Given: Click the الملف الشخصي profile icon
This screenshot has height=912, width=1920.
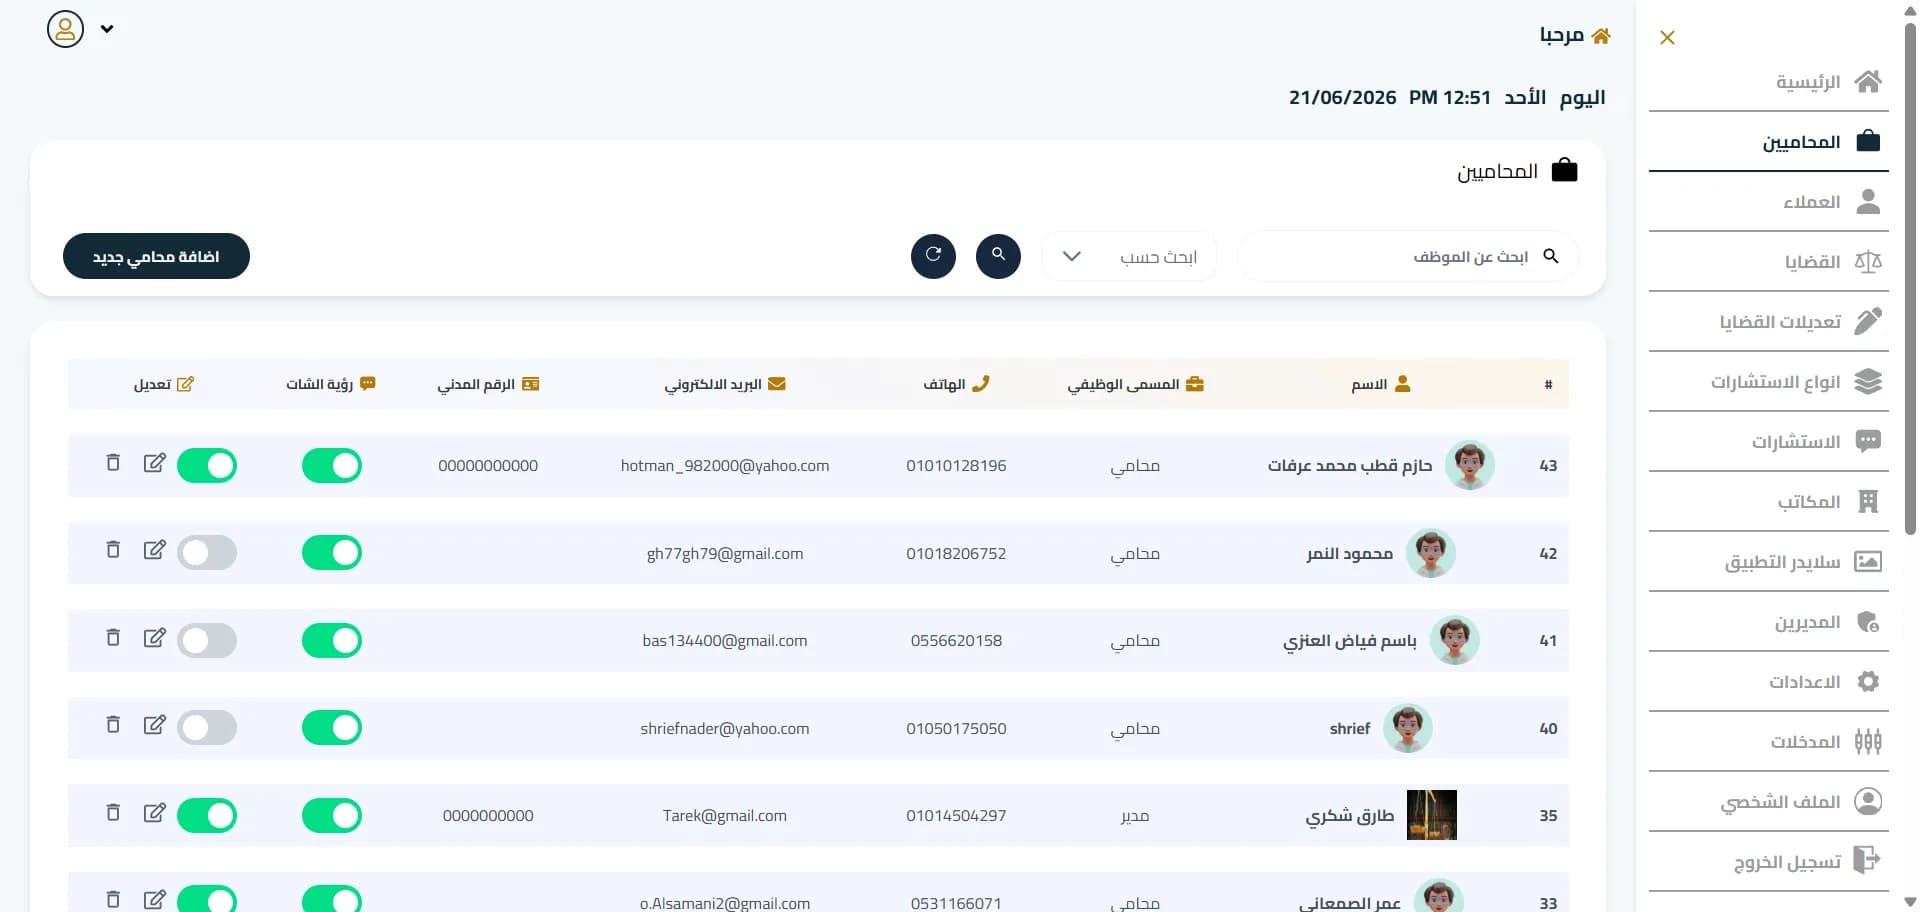Looking at the screenshot, I should (1868, 802).
